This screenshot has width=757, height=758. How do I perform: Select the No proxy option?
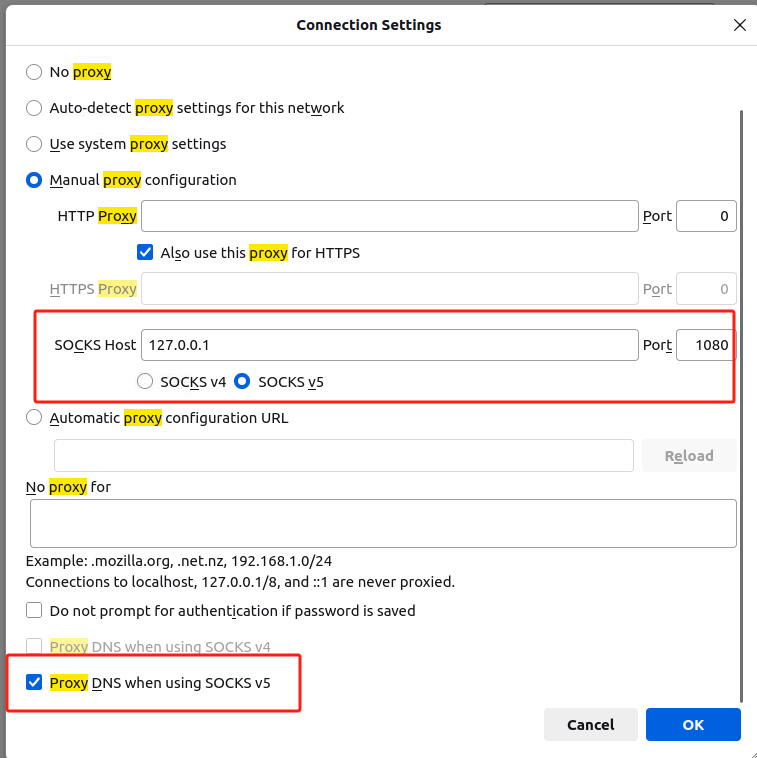pyautogui.click(x=34, y=72)
